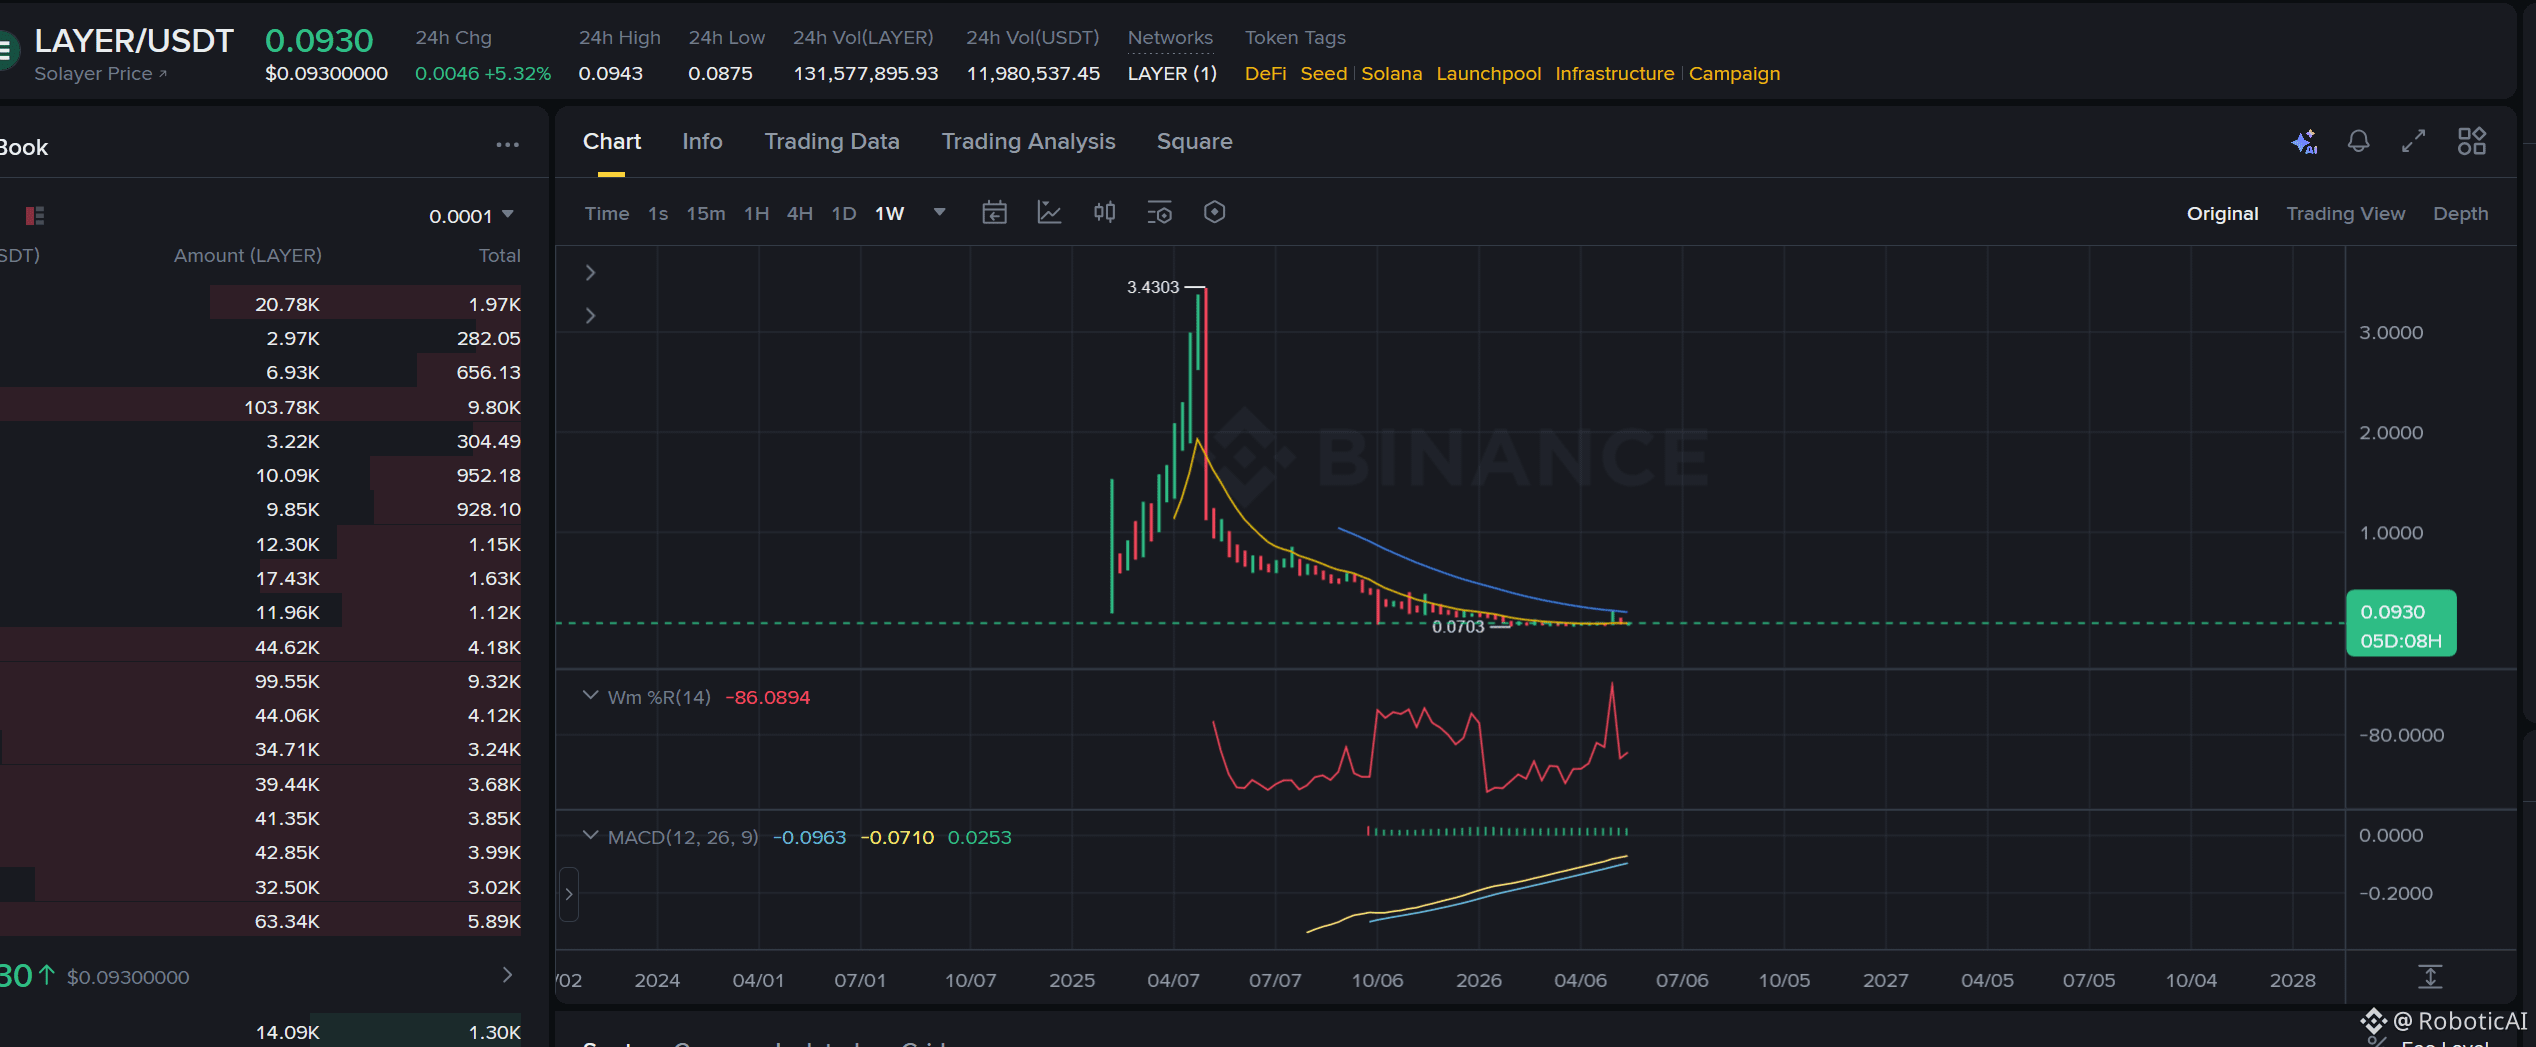Open last price details chevron
The width and height of the screenshot is (2536, 1047).
pos(507,975)
